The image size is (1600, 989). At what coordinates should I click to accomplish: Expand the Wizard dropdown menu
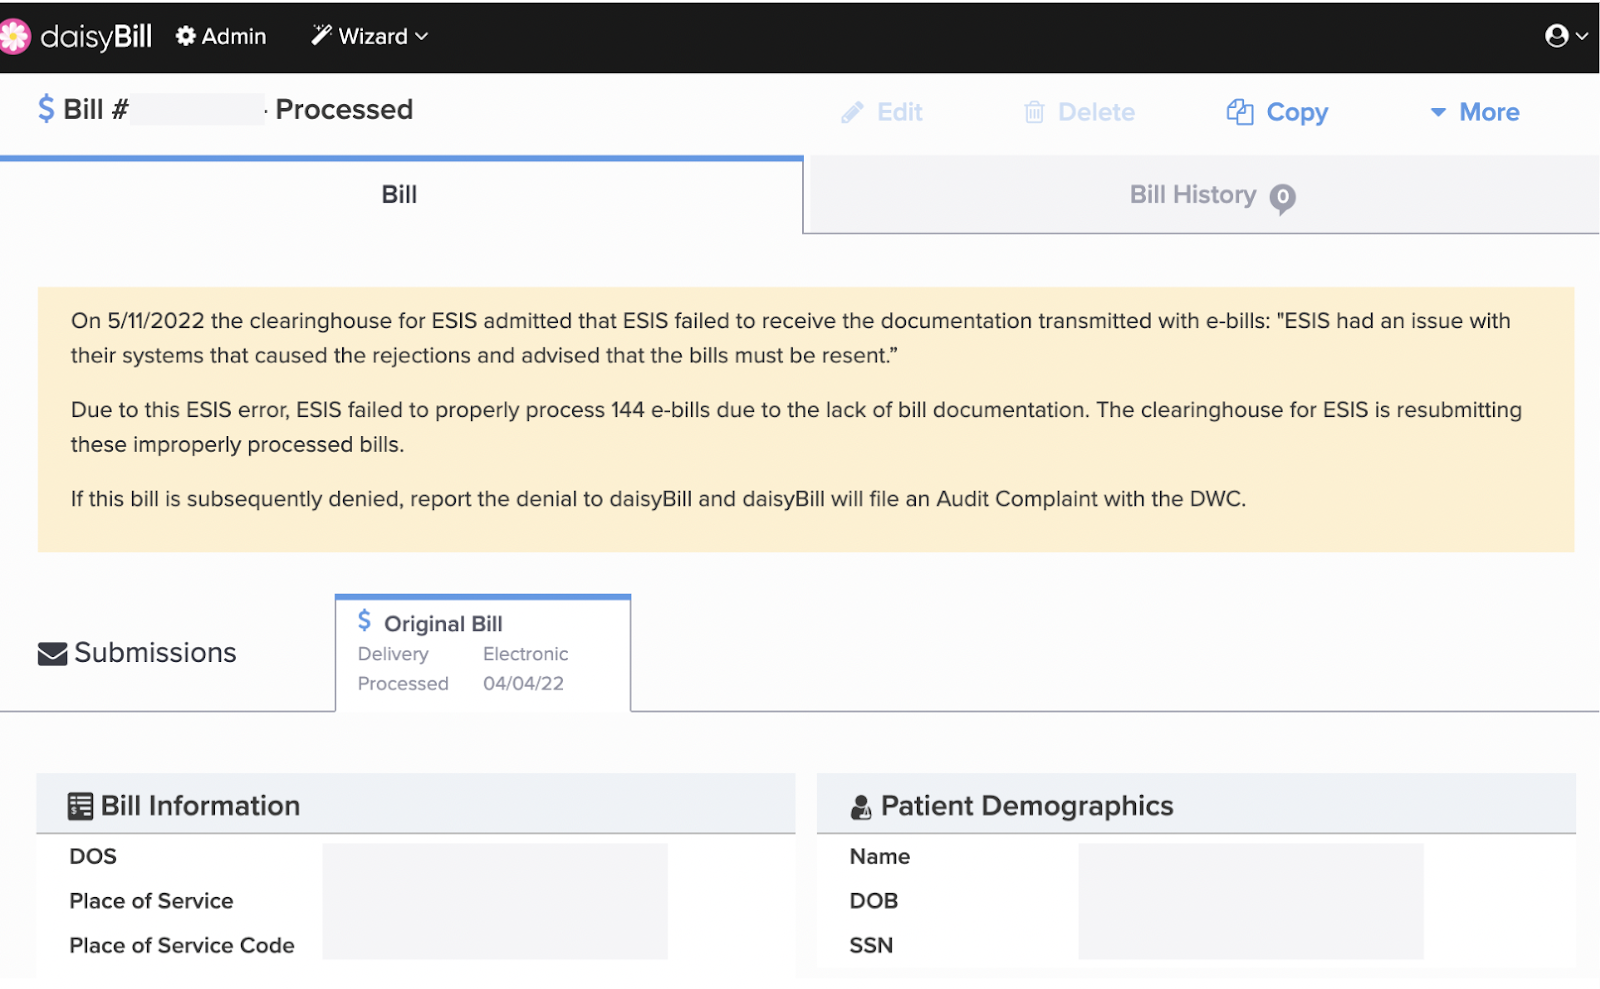pos(370,36)
